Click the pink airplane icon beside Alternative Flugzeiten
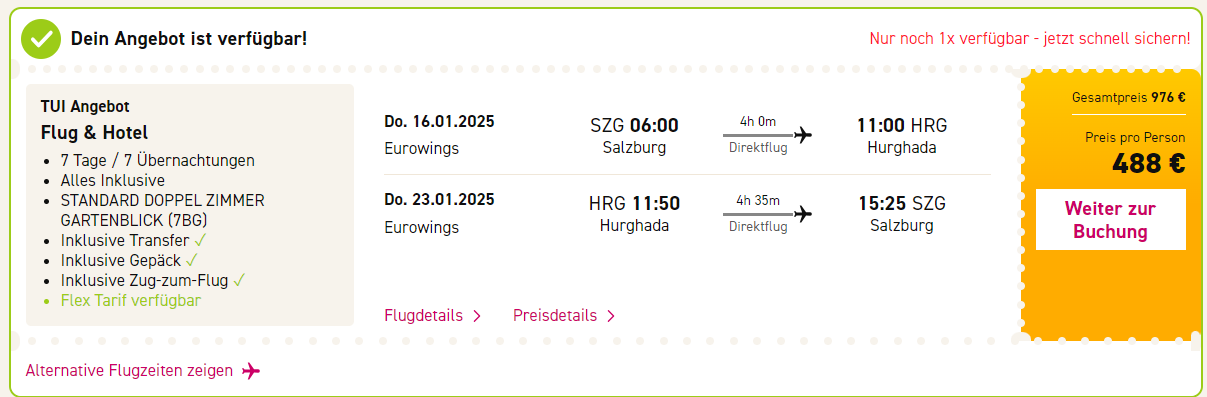1207x397 pixels. pyautogui.click(x=251, y=371)
